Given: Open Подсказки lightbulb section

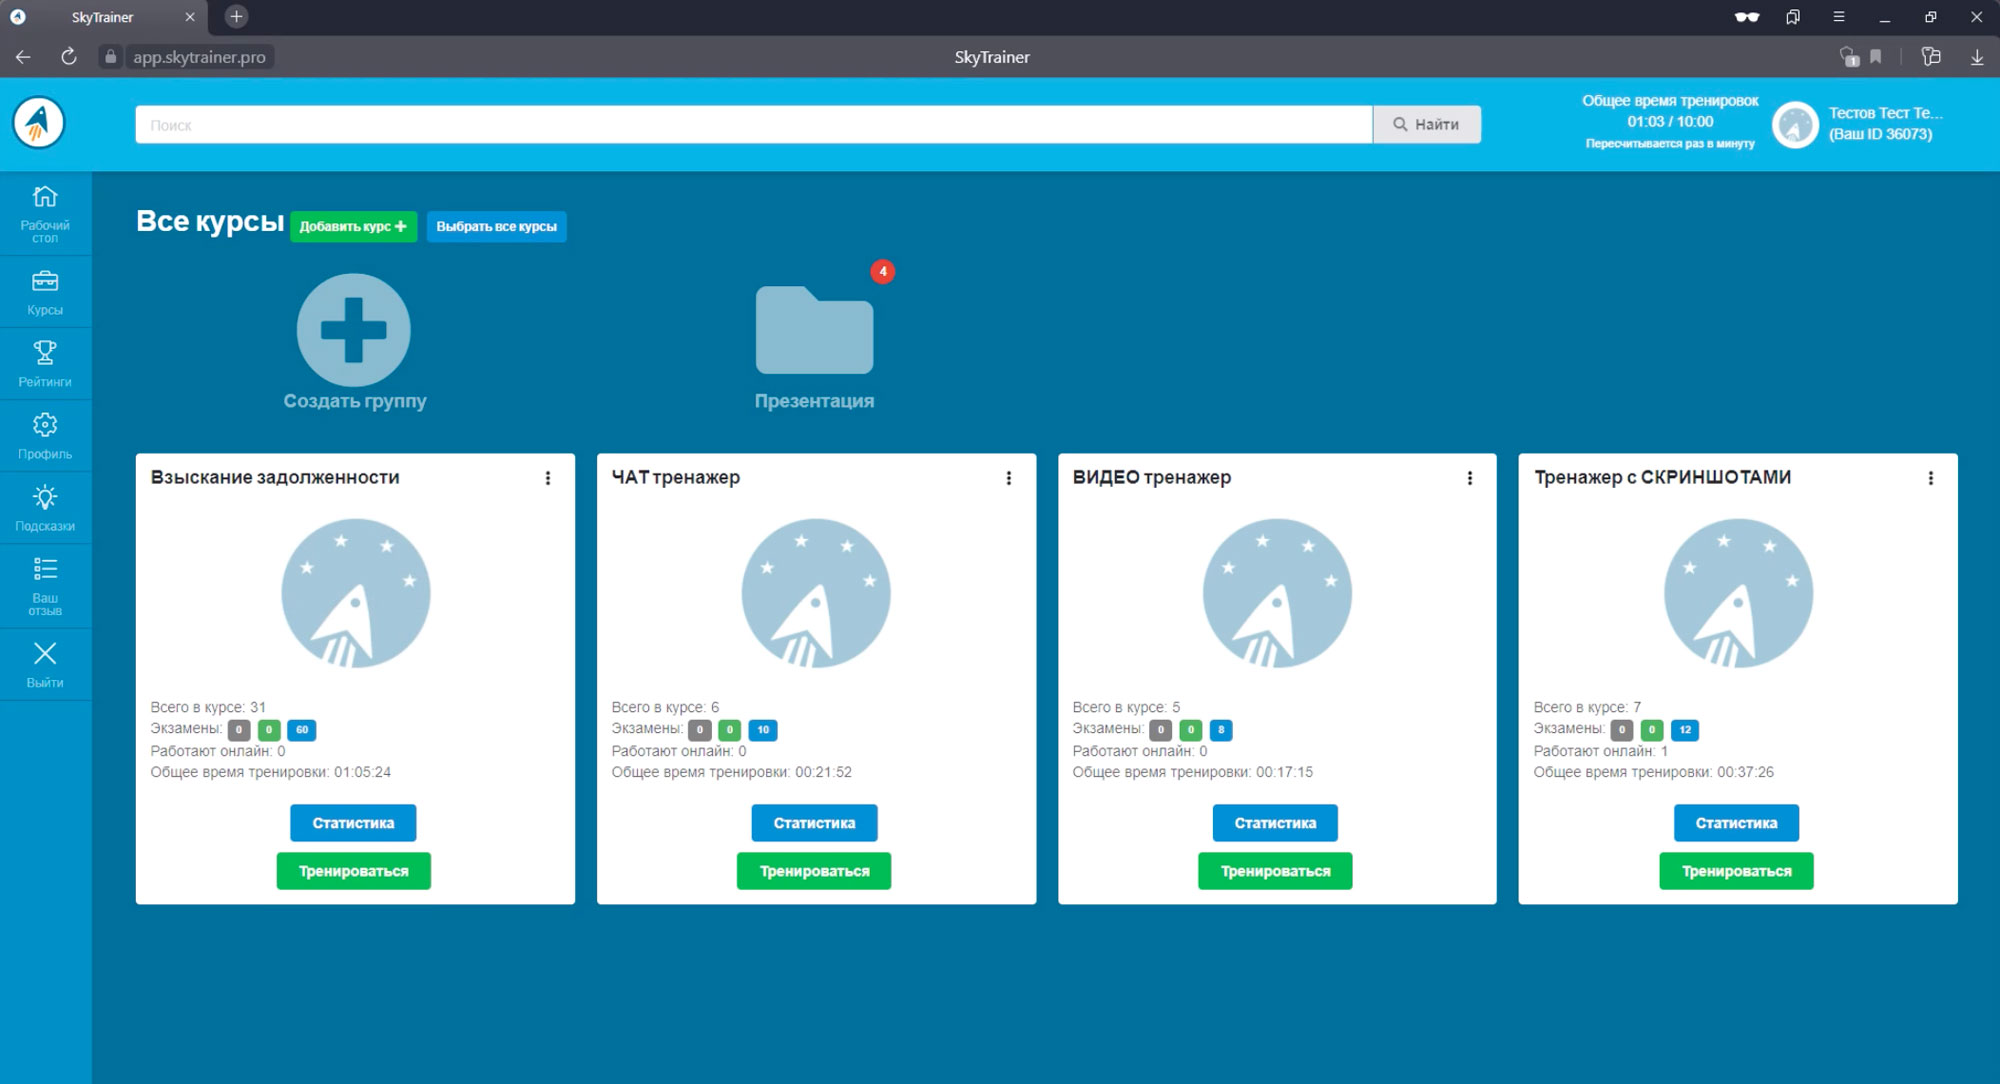Looking at the screenshot, I should pos(45,507).
